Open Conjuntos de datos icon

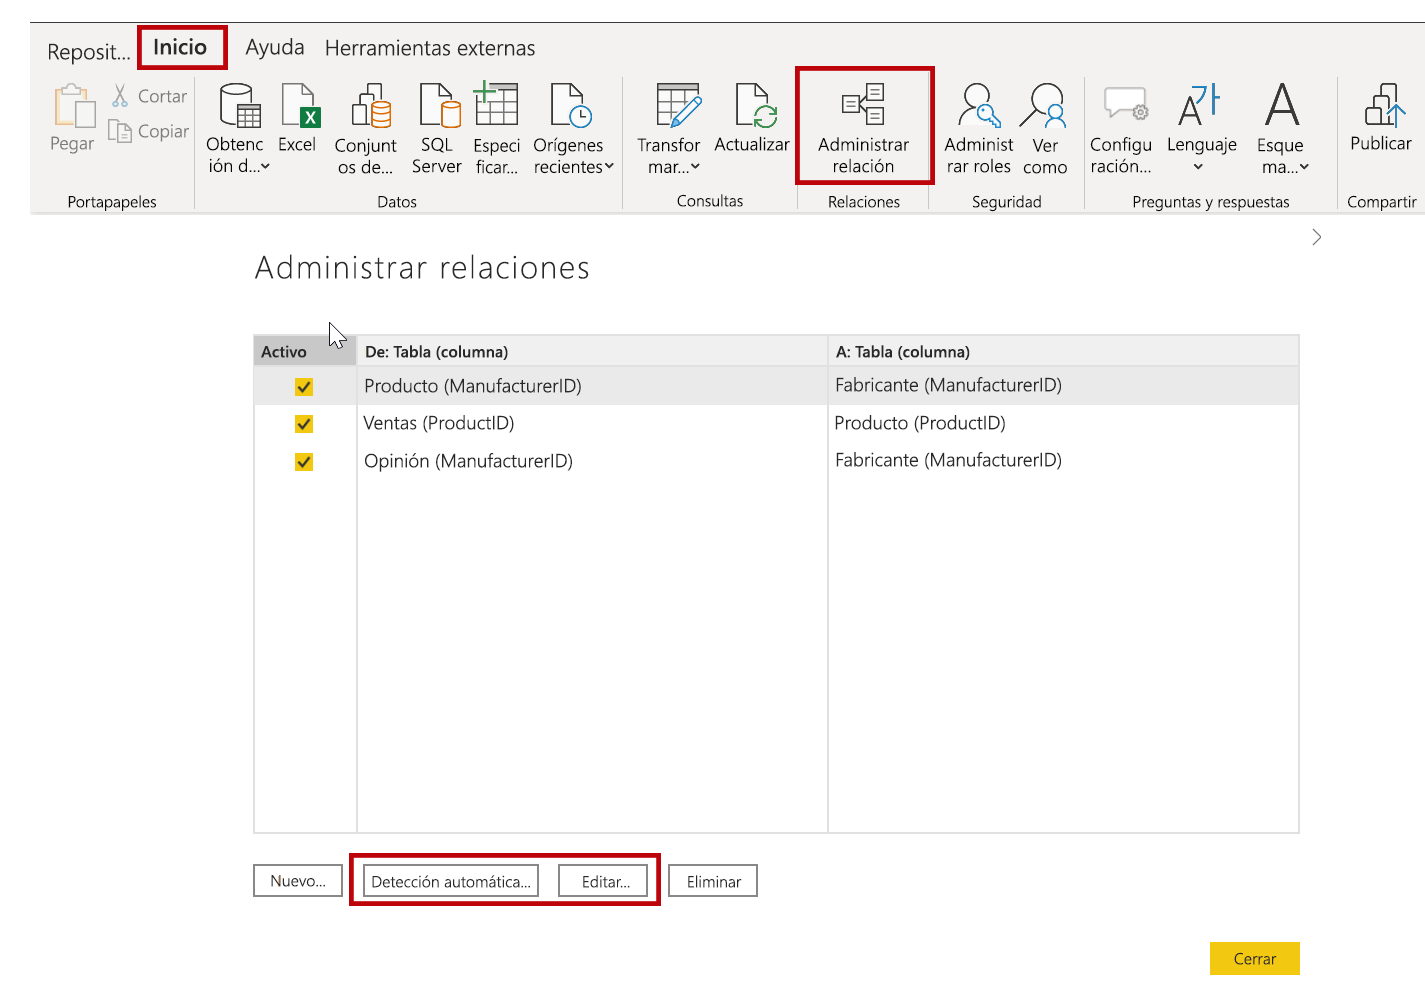[371, 106]
